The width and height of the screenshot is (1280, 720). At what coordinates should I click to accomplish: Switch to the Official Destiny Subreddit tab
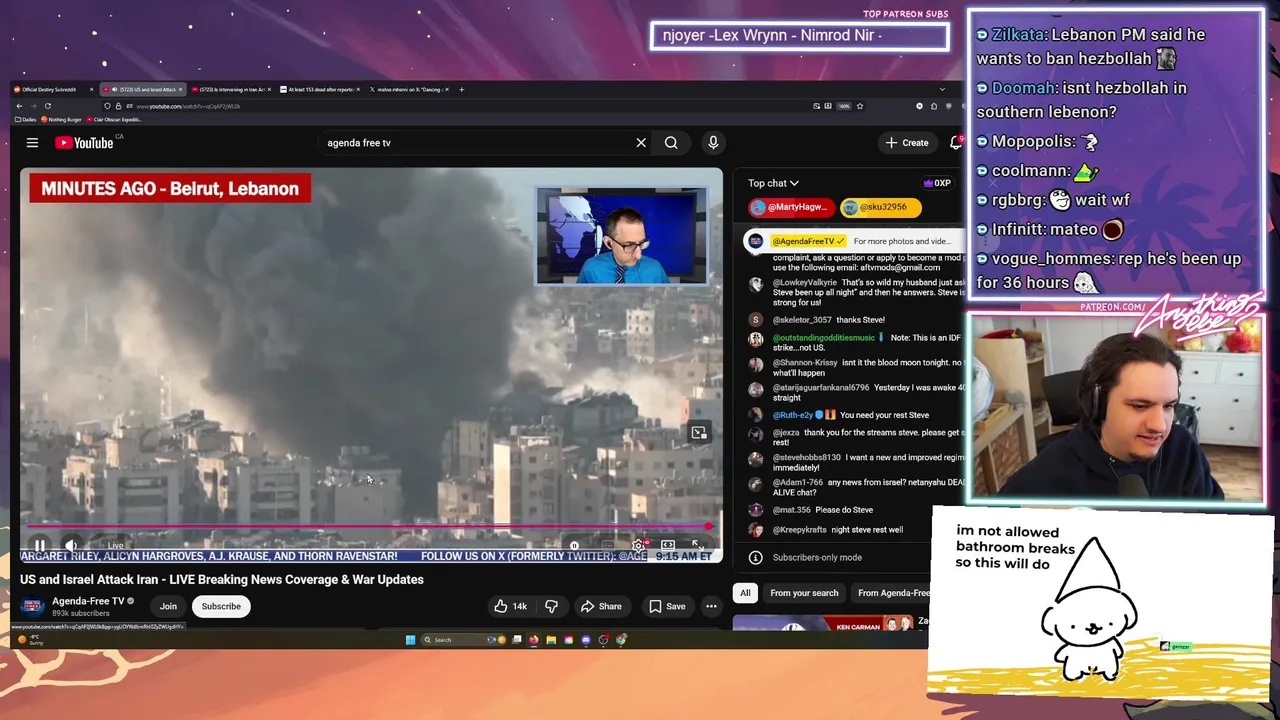(x=54, y=89)
